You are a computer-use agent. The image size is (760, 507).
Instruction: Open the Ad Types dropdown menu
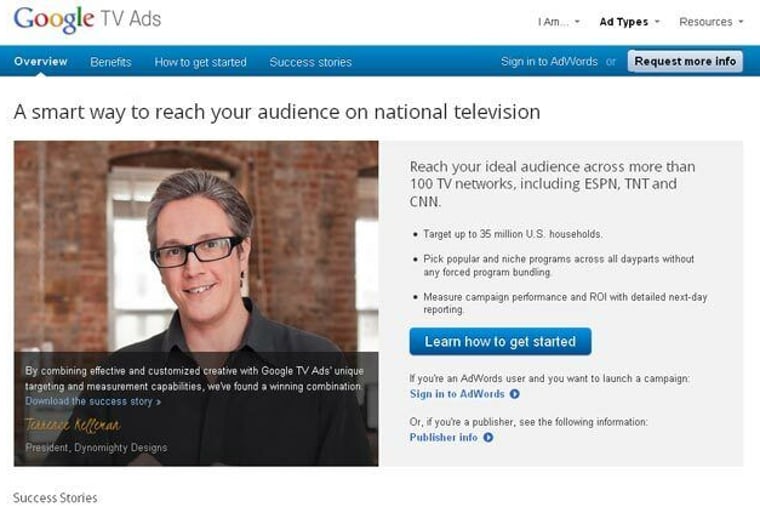(629, 22)
